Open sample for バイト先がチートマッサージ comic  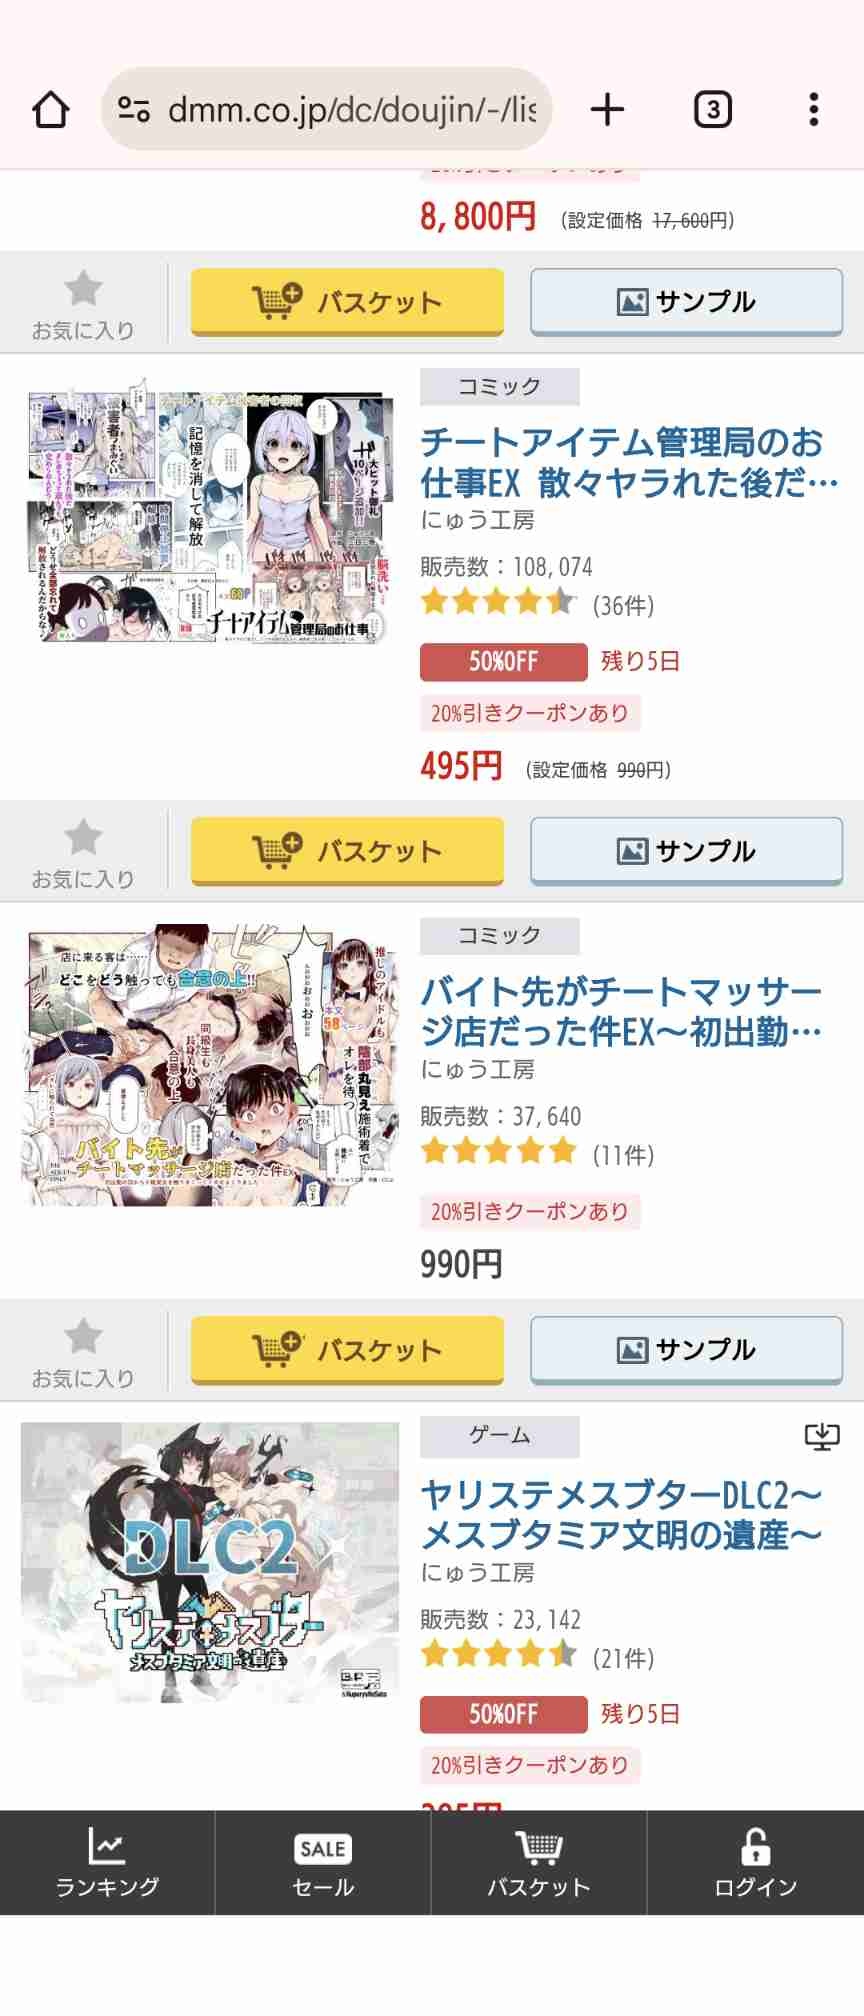click(686, 1350)
